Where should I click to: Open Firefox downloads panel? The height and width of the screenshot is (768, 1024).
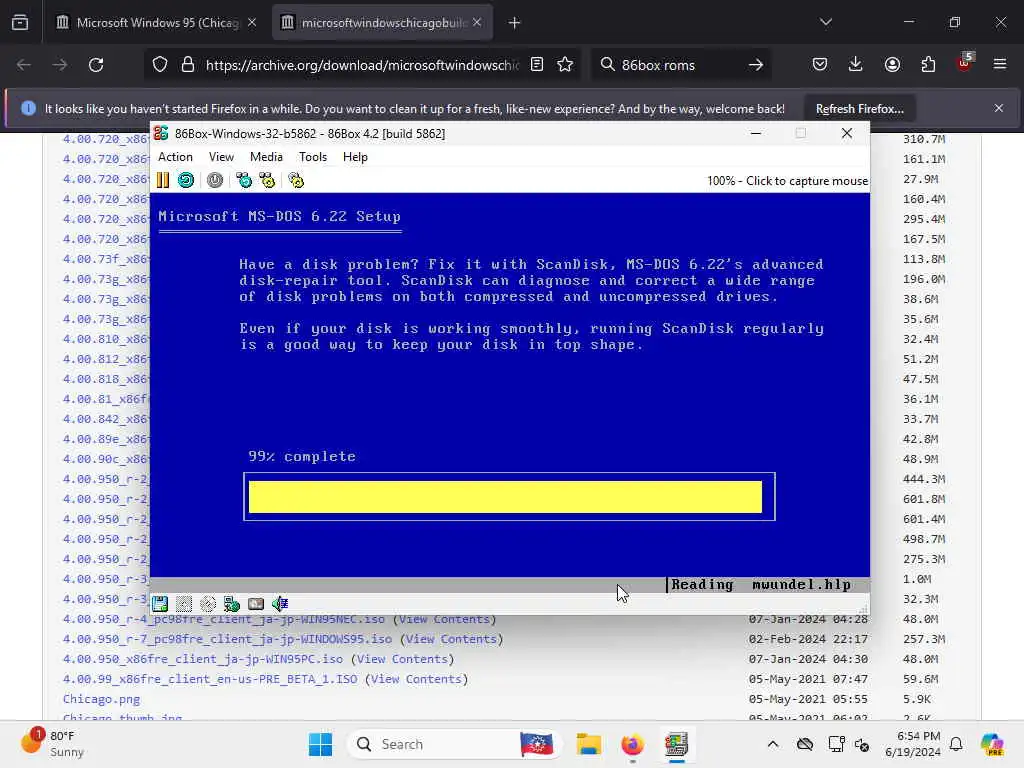coord(856,65)
